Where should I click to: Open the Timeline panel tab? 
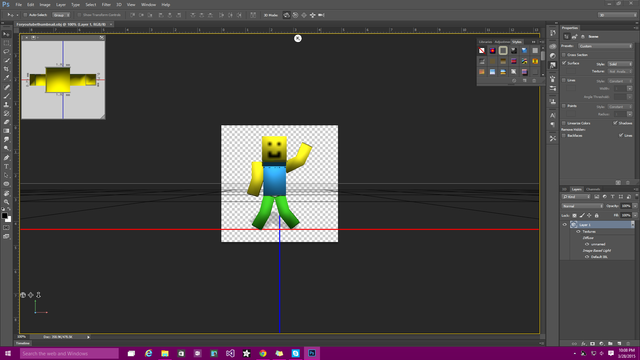tap(23, 343)
